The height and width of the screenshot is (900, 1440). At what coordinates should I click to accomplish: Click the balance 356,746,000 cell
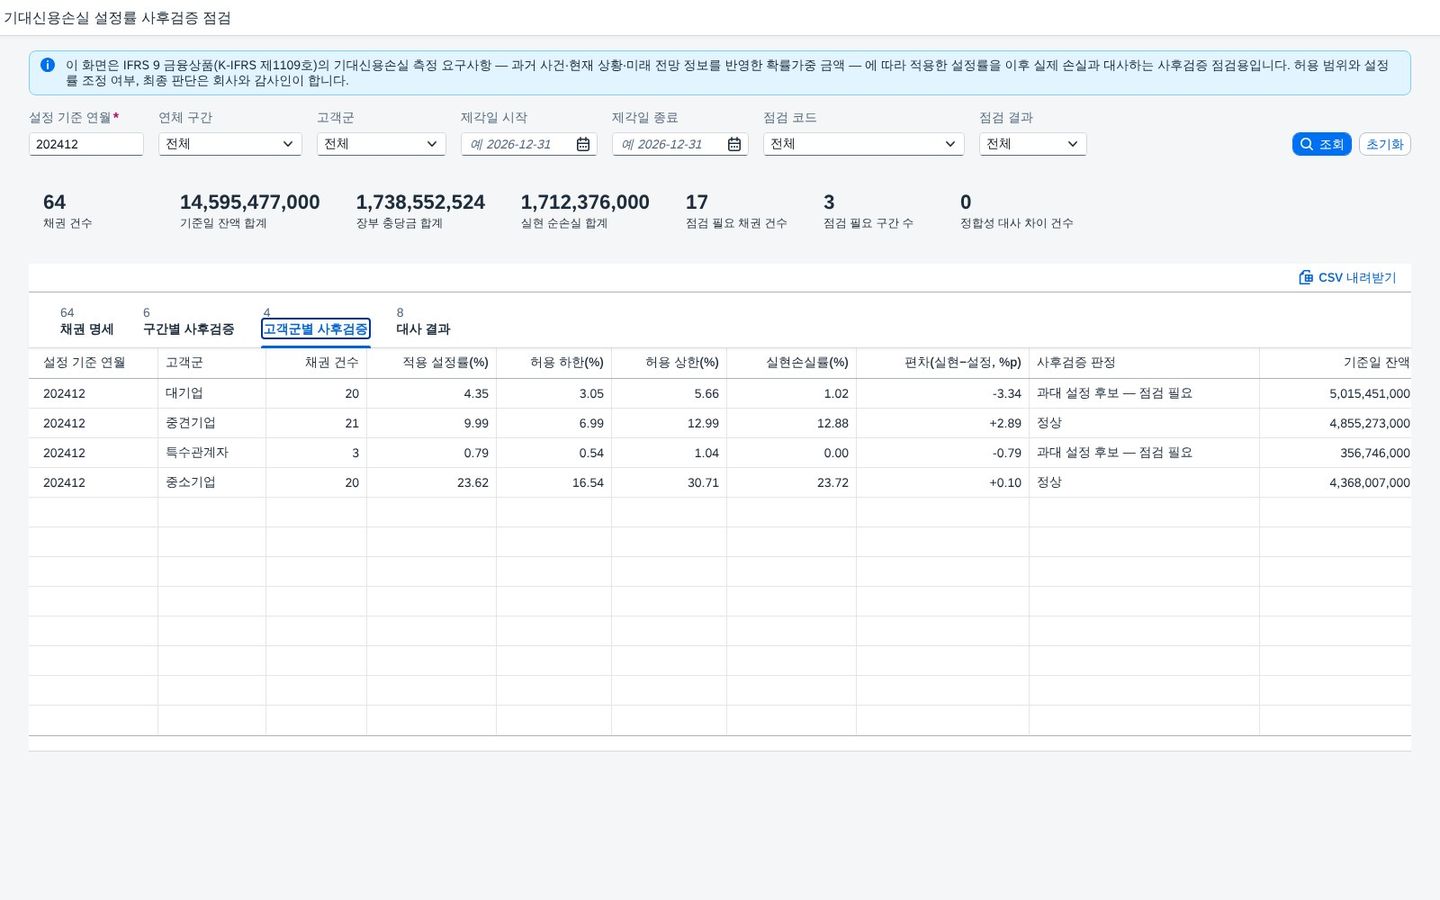point(1335,453)
